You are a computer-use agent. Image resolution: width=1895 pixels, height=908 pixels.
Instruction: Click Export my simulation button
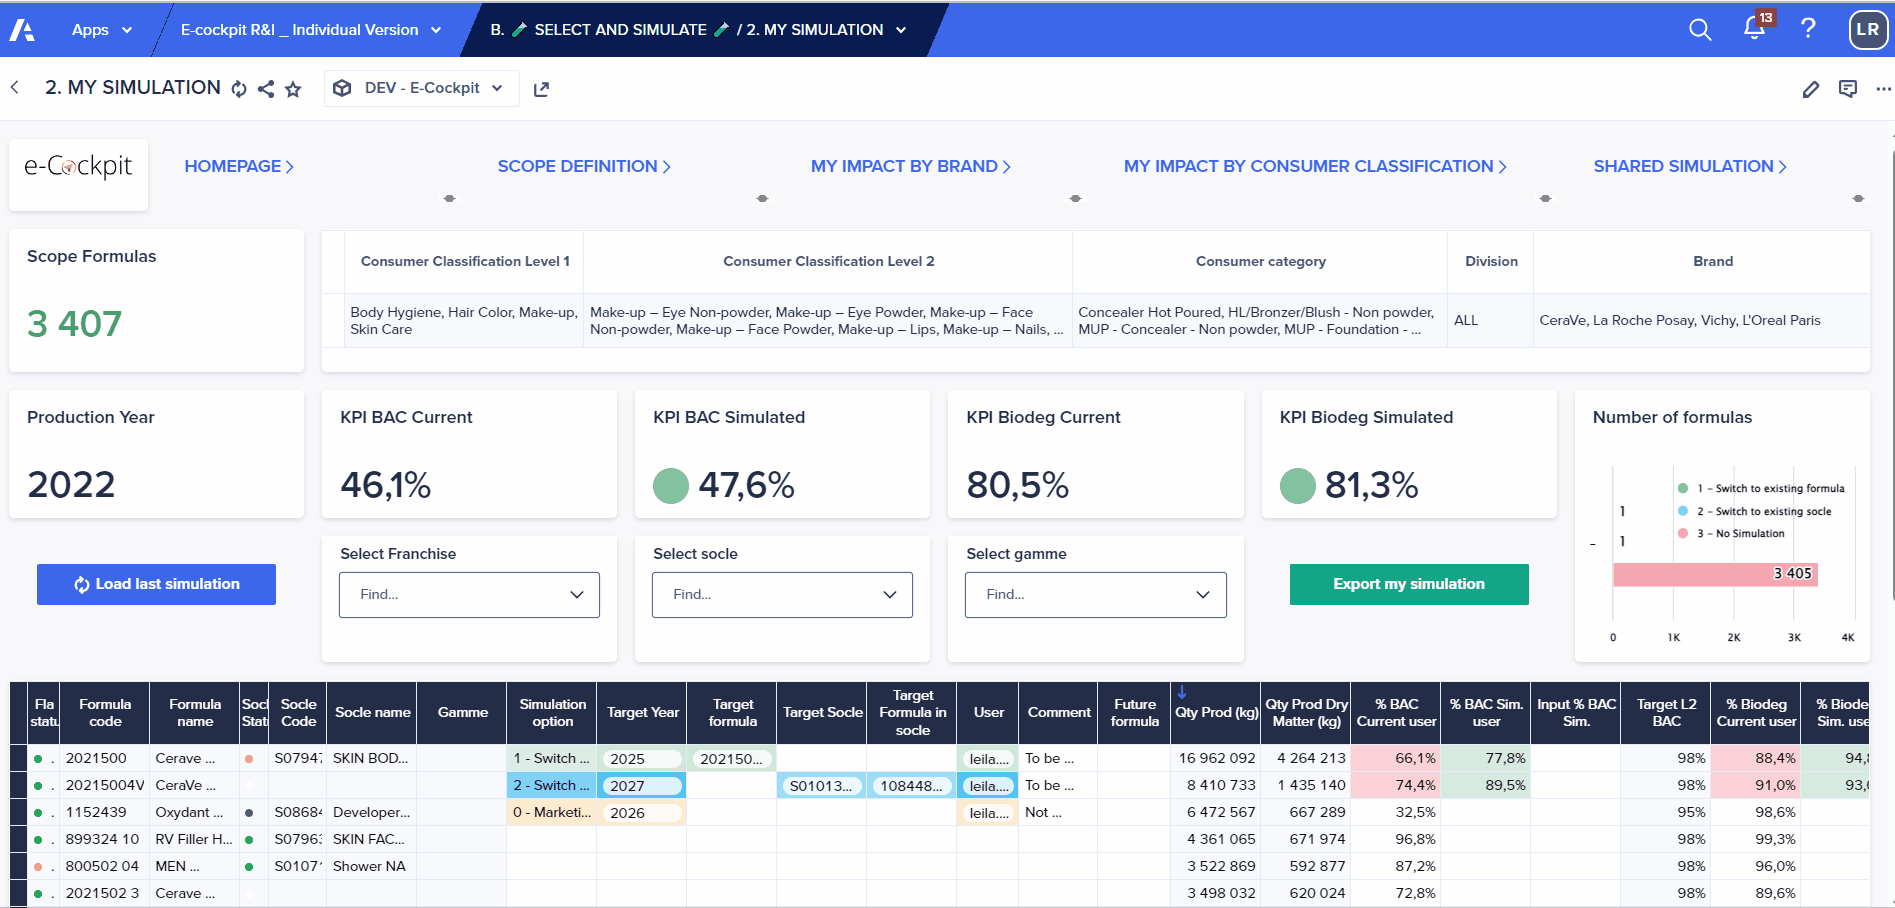point(1409,584)
